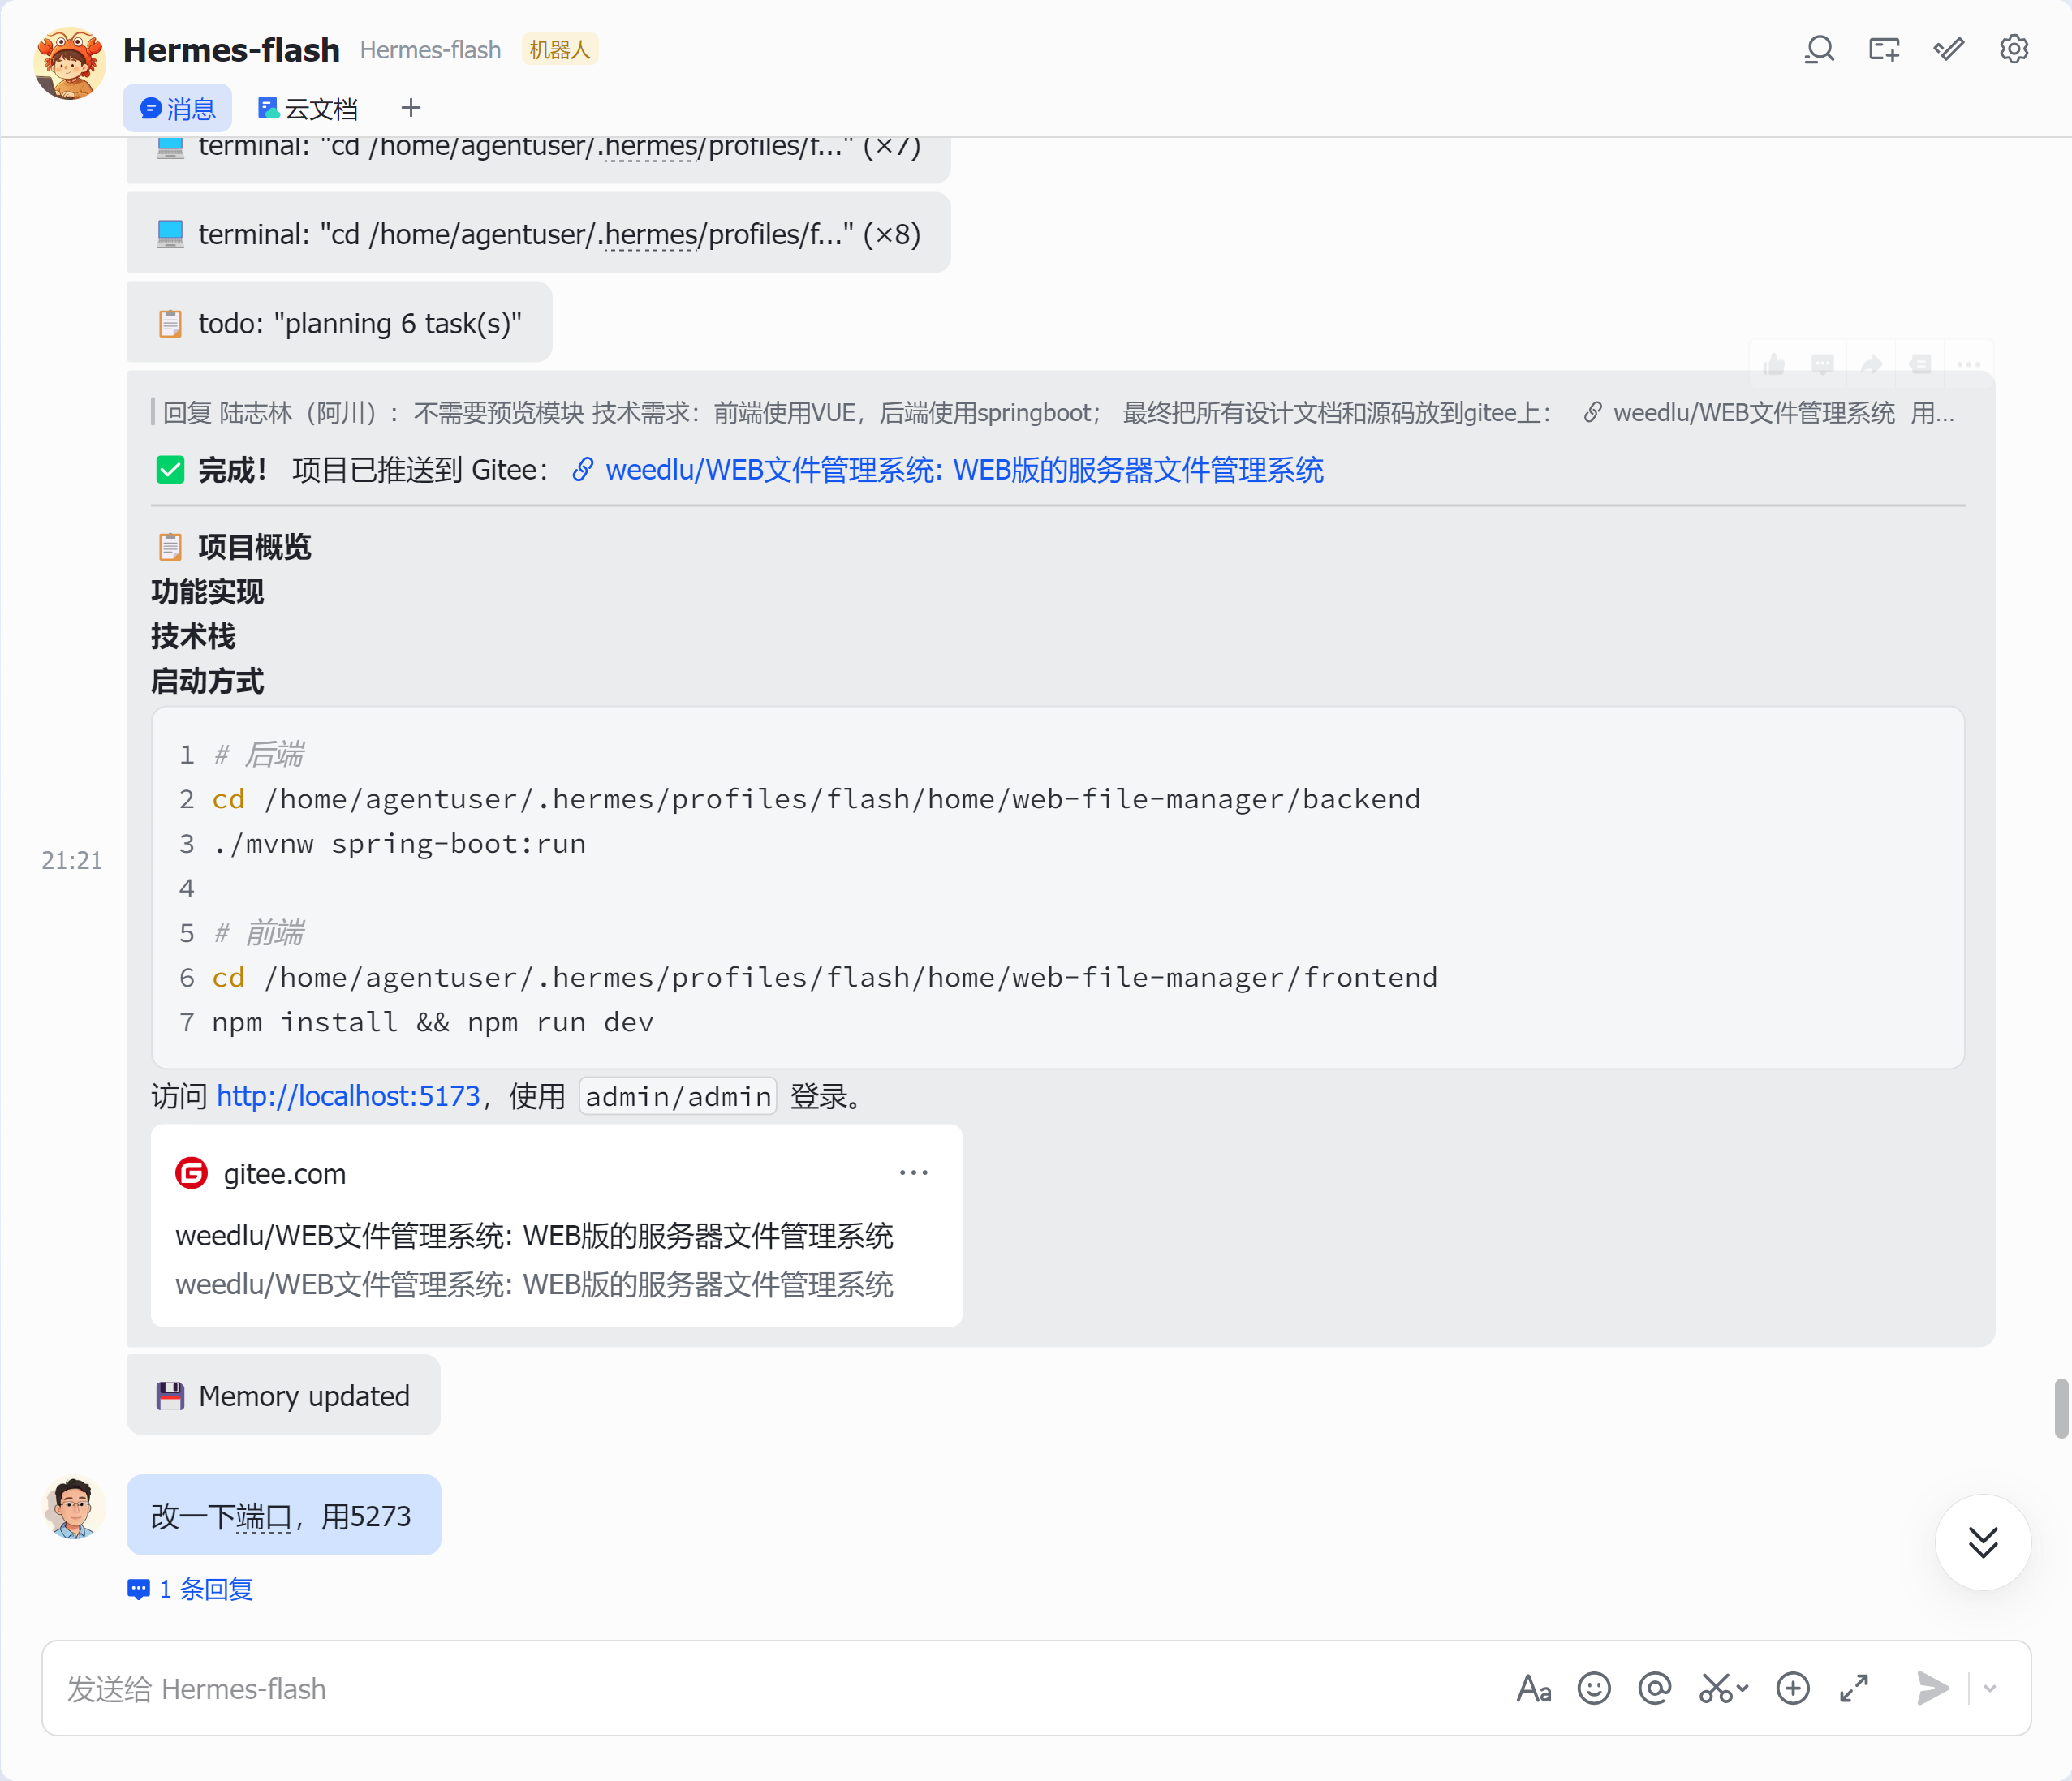Open send options dropdown arrow
This screenshot has width=2072, height=1781.
[1990, 1688]
